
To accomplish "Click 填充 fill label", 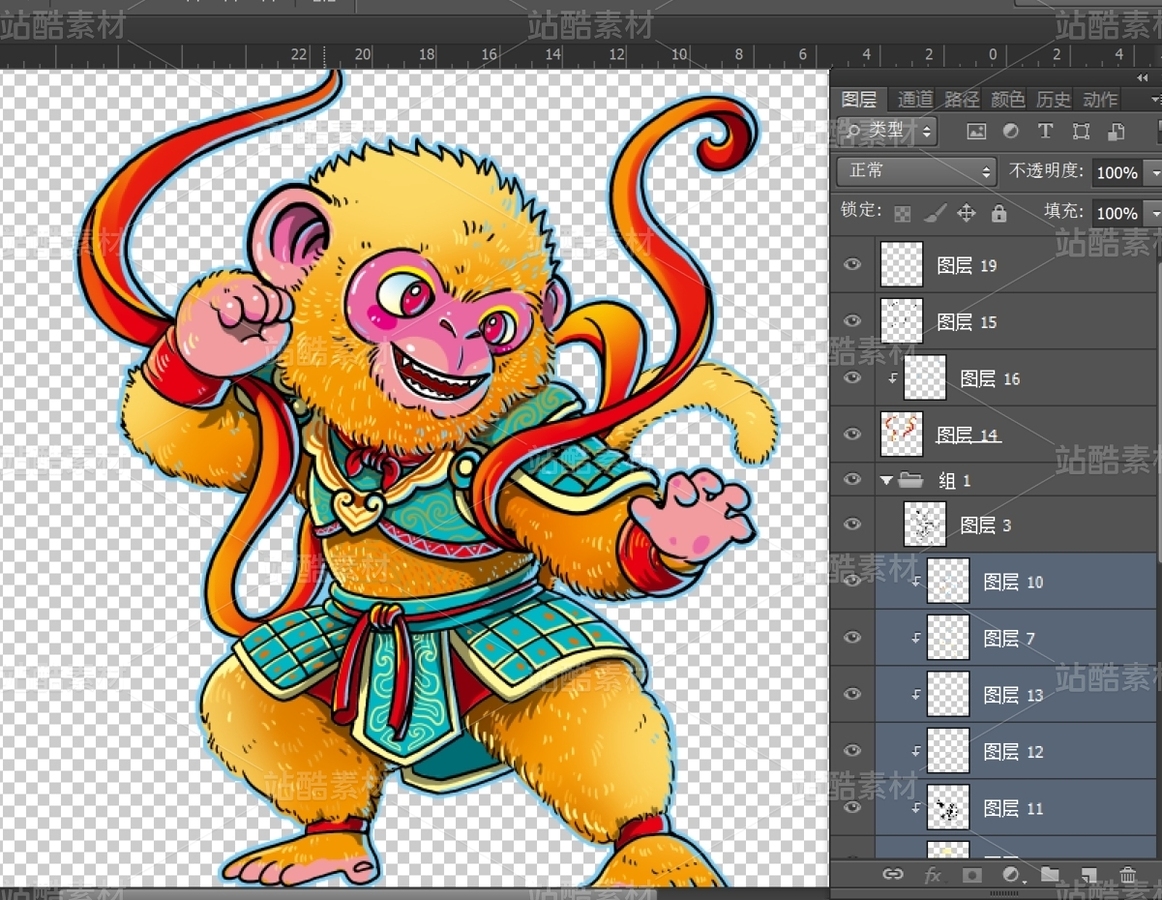I will click(1063, 211).
